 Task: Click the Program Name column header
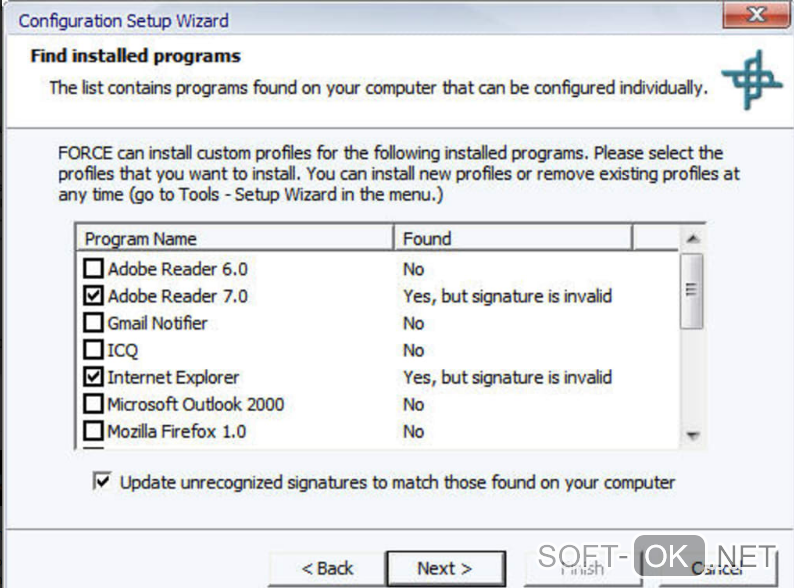click(235, 239)
